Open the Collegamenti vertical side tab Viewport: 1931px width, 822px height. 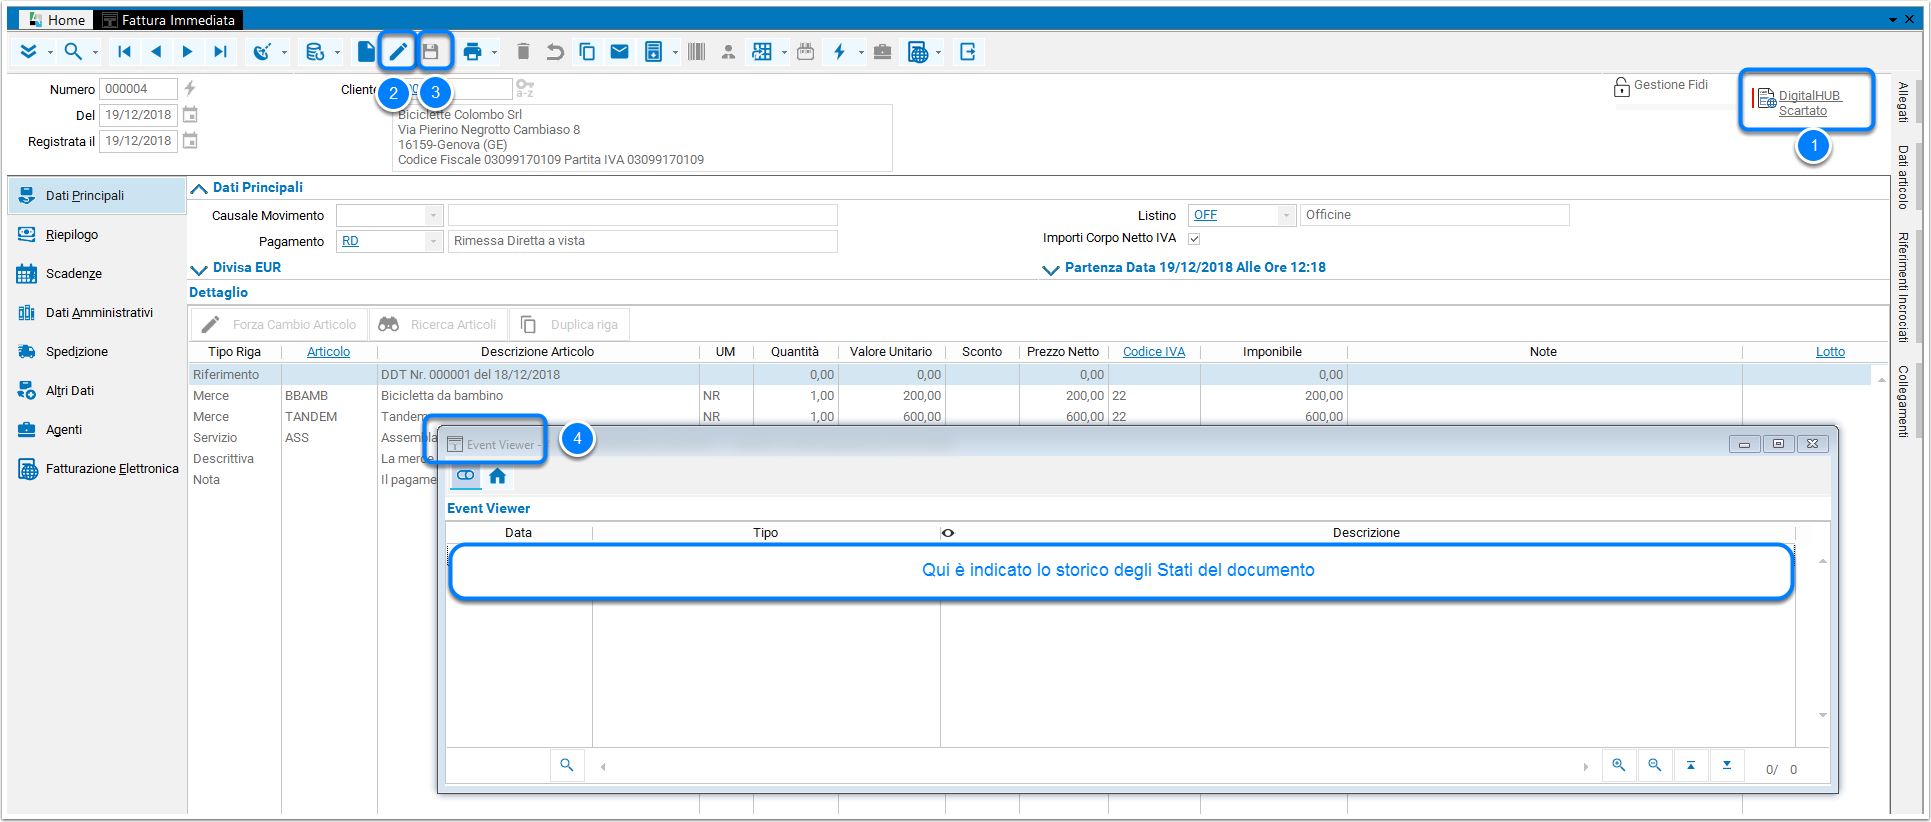(1903, 401)
